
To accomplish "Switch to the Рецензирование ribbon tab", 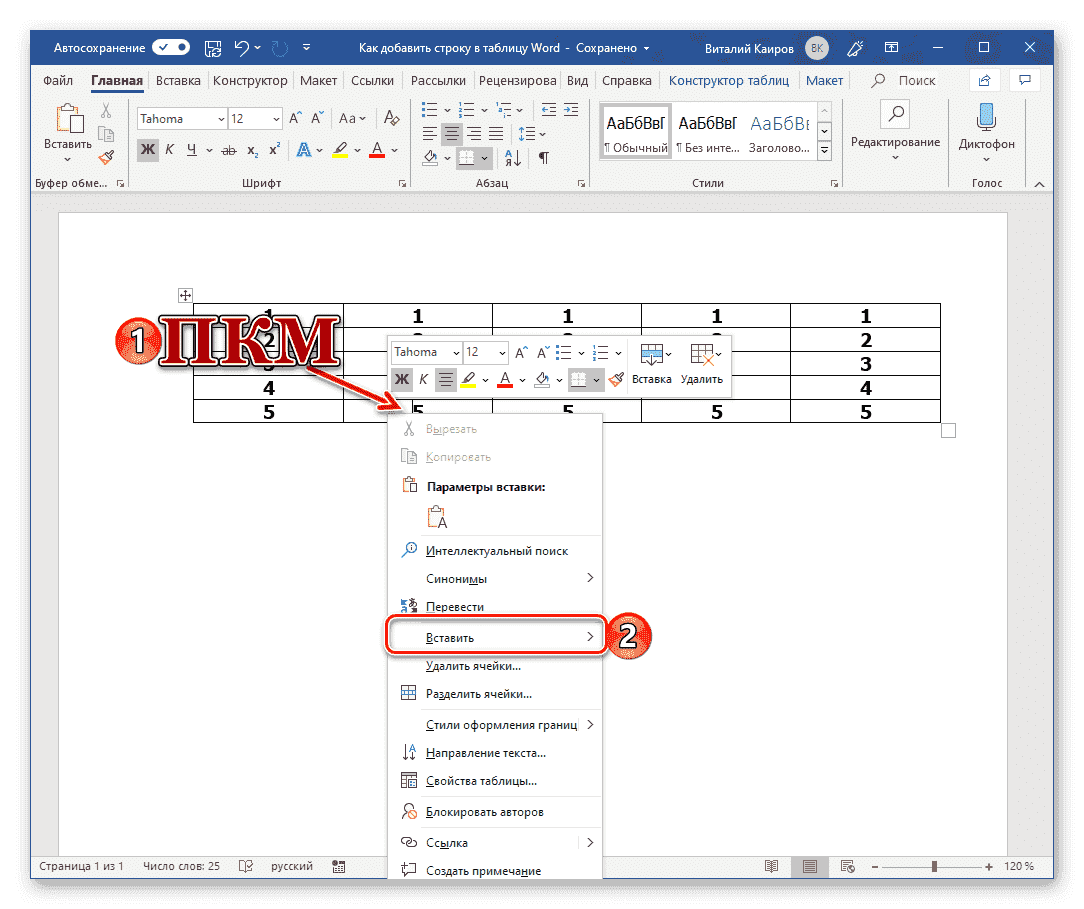I will click(x=517, y=80).
